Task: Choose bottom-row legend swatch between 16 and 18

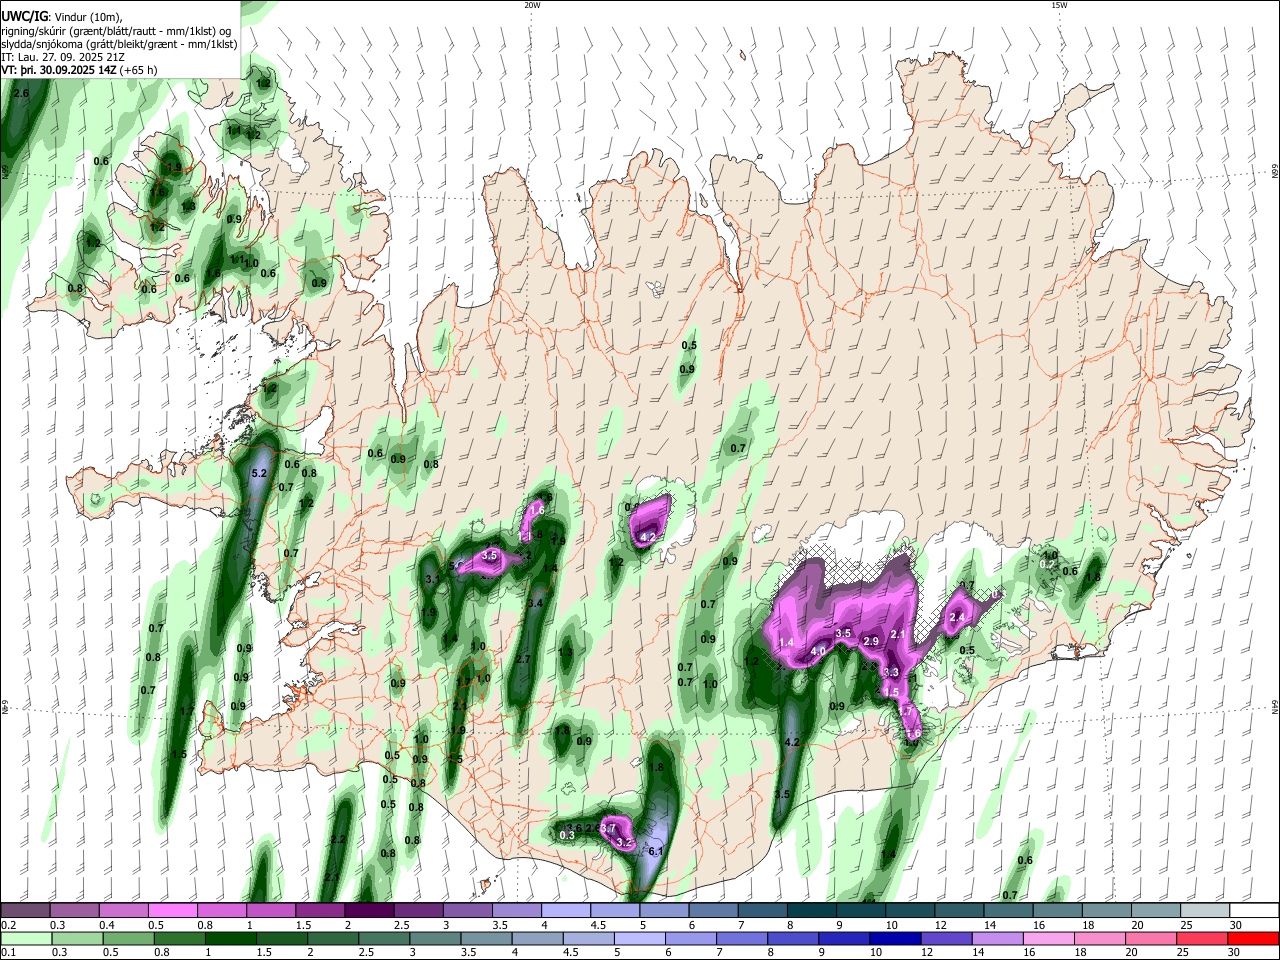Action: click(1051, 938)
